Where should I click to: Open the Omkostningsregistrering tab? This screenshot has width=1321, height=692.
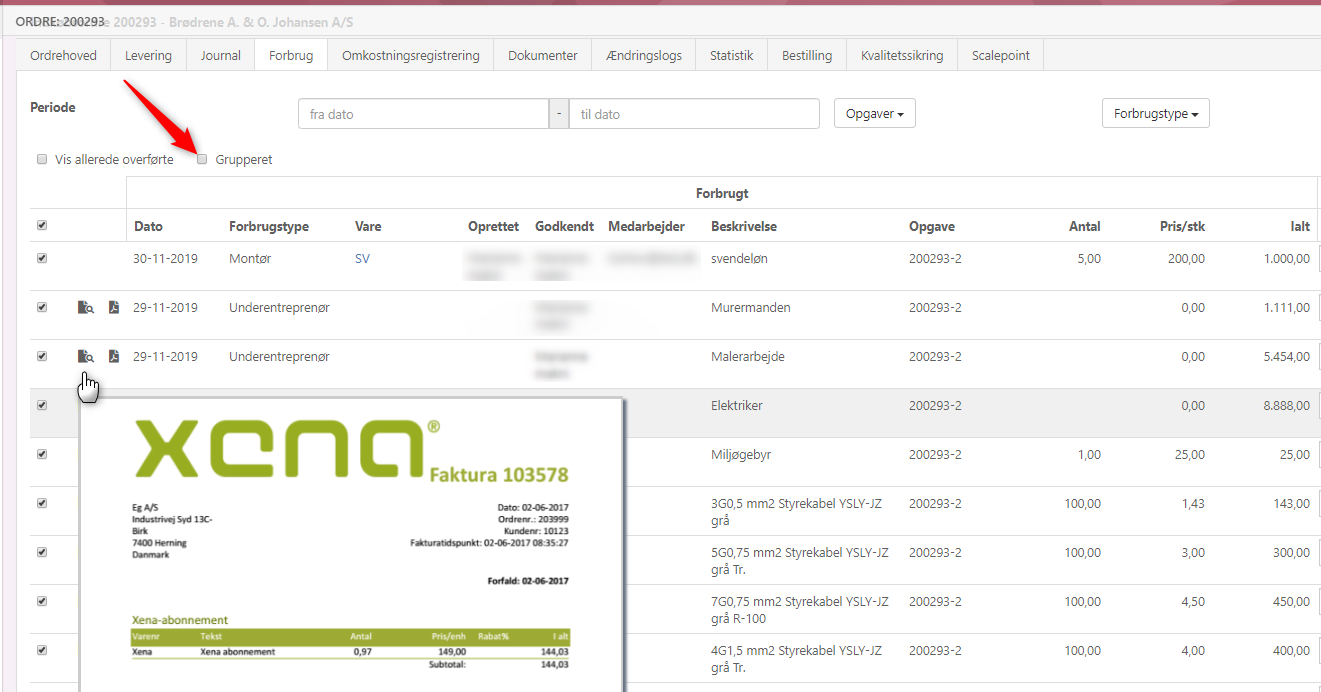[410, 56]
